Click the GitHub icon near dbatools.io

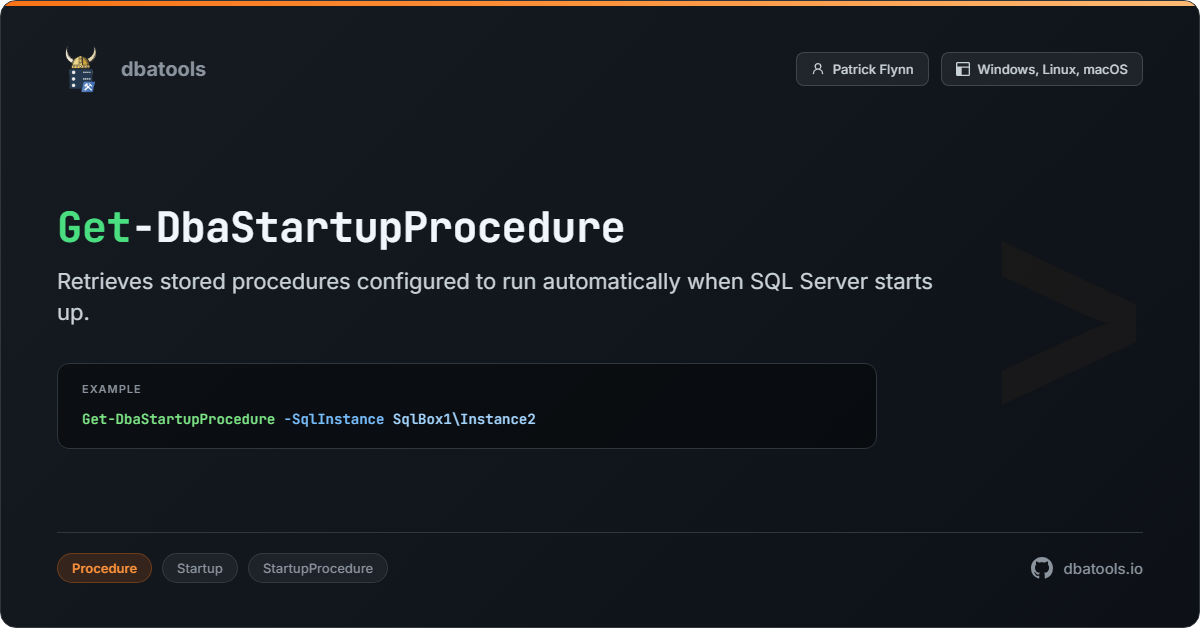click(x=1042, y=568)
